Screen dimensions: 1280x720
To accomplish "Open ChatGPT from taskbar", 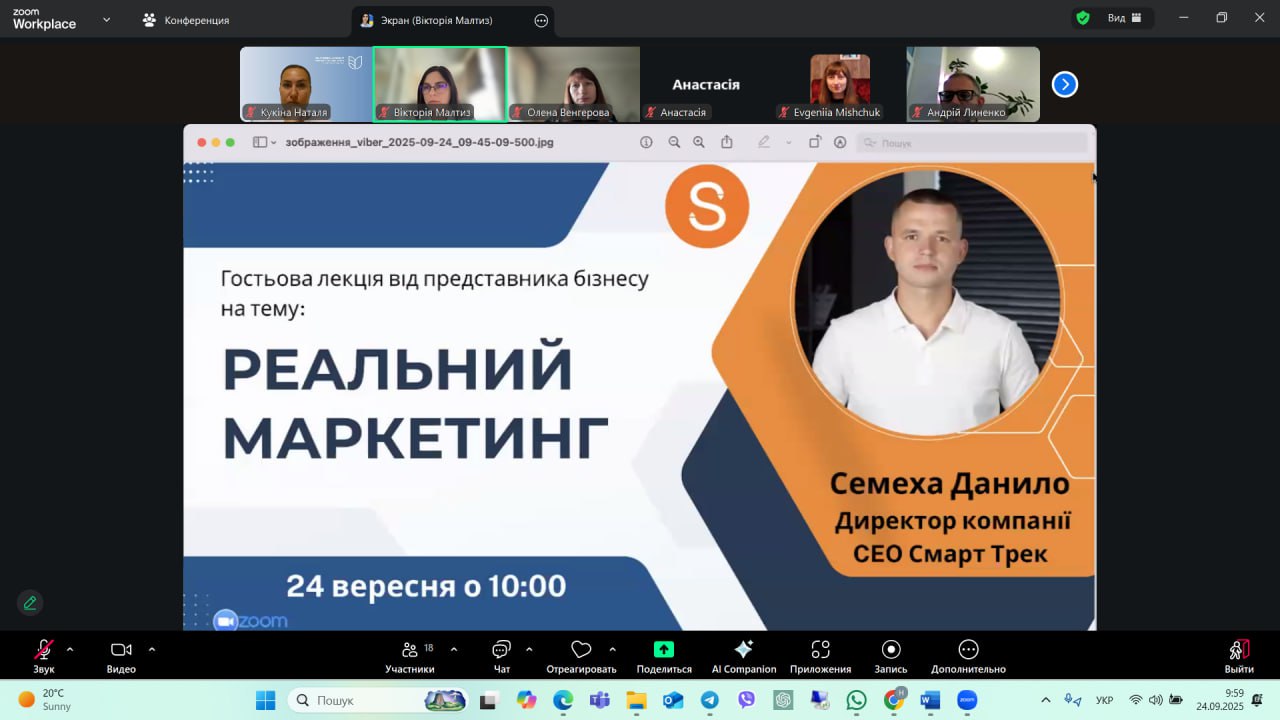I will 783,700.
